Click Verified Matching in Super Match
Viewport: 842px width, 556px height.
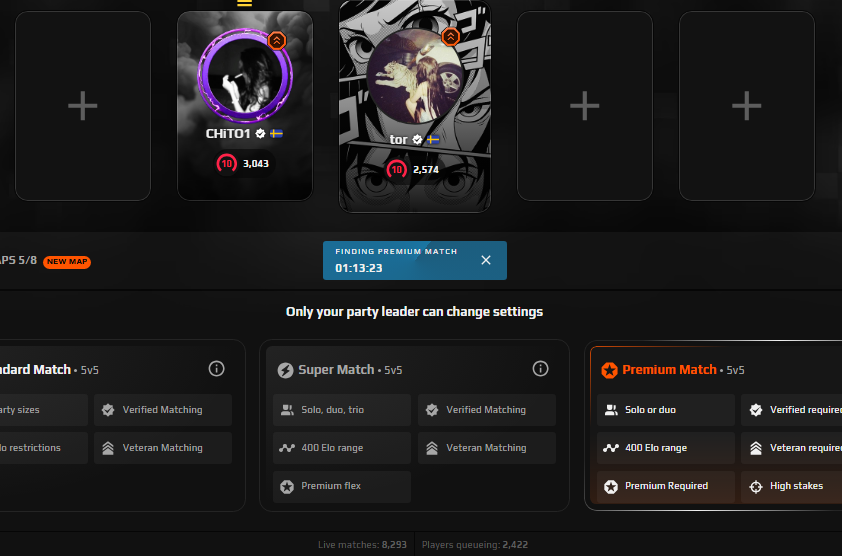click(x=487, y=410)
